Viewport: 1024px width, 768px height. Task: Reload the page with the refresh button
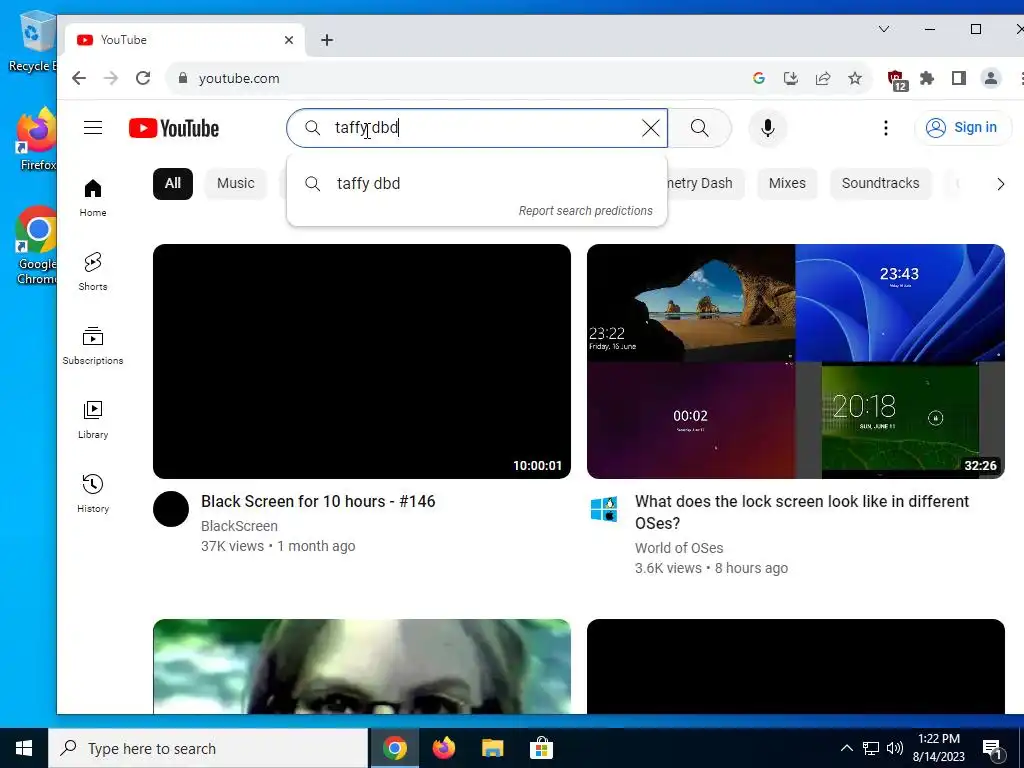tap(143, 78)
